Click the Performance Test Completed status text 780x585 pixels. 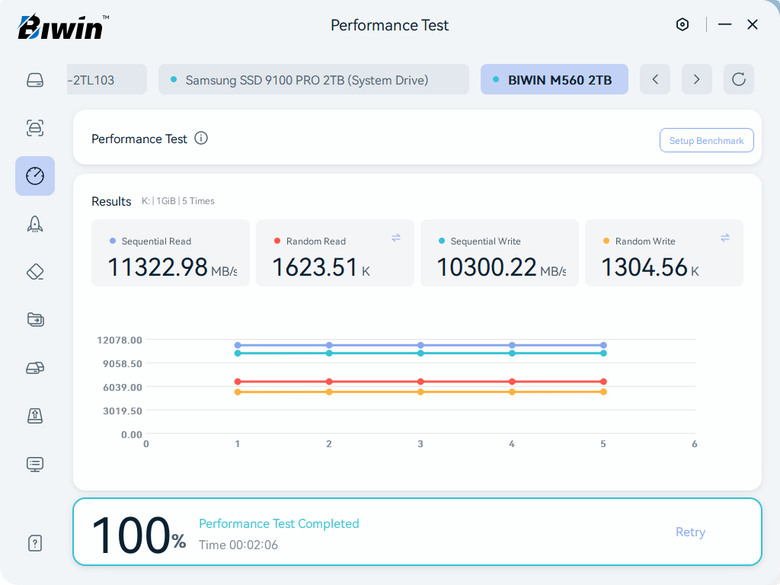(x=279, y=523)
